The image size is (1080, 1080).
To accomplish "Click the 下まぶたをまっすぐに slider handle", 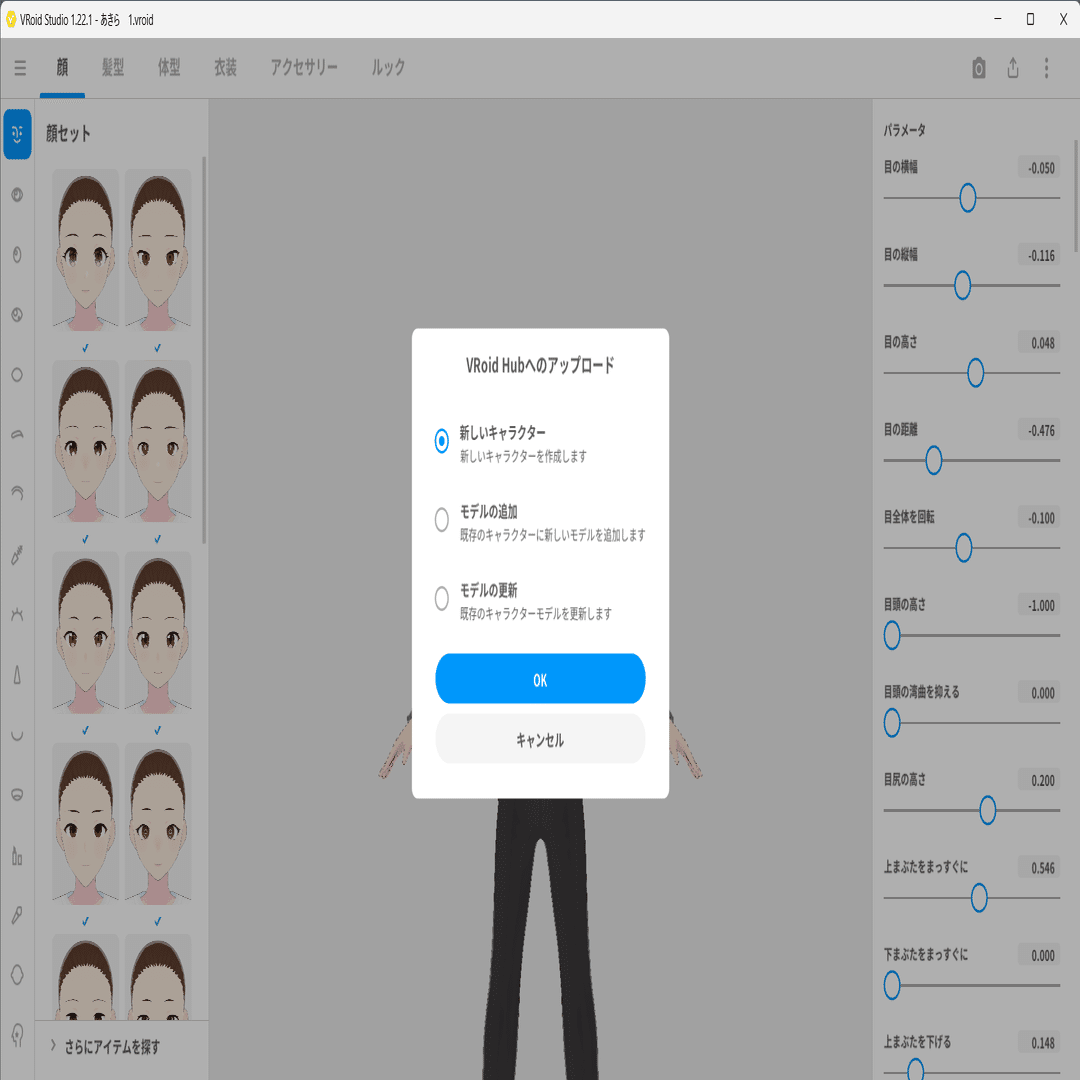I will click(x=892, y=985).
